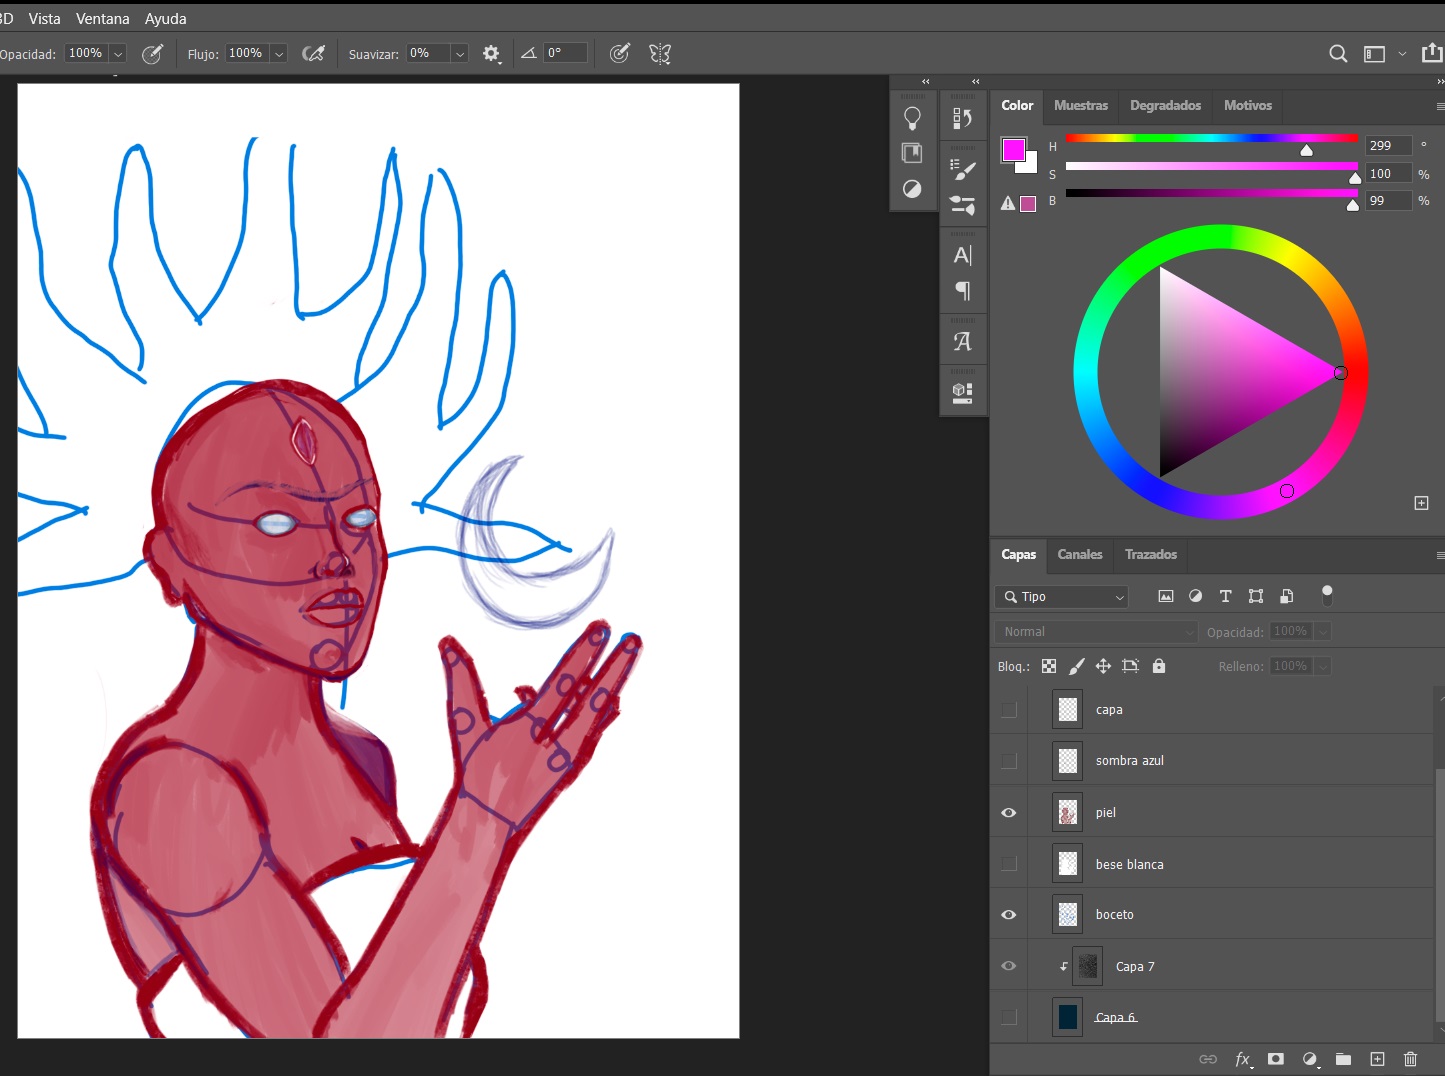Switch to the Degradados tab
Screen dimensions: 1445x1076
coord(1165,105)
